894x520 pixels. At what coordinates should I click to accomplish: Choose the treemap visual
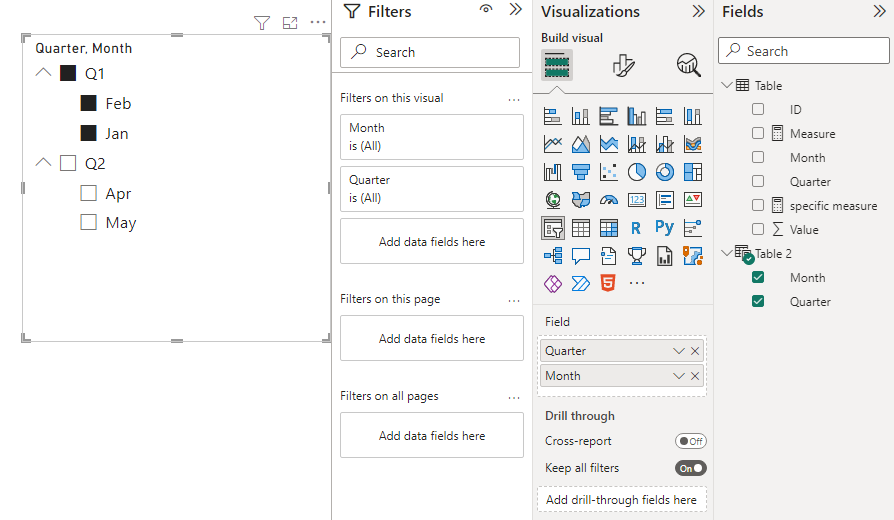pyautogui.click(x=693, y=172)
